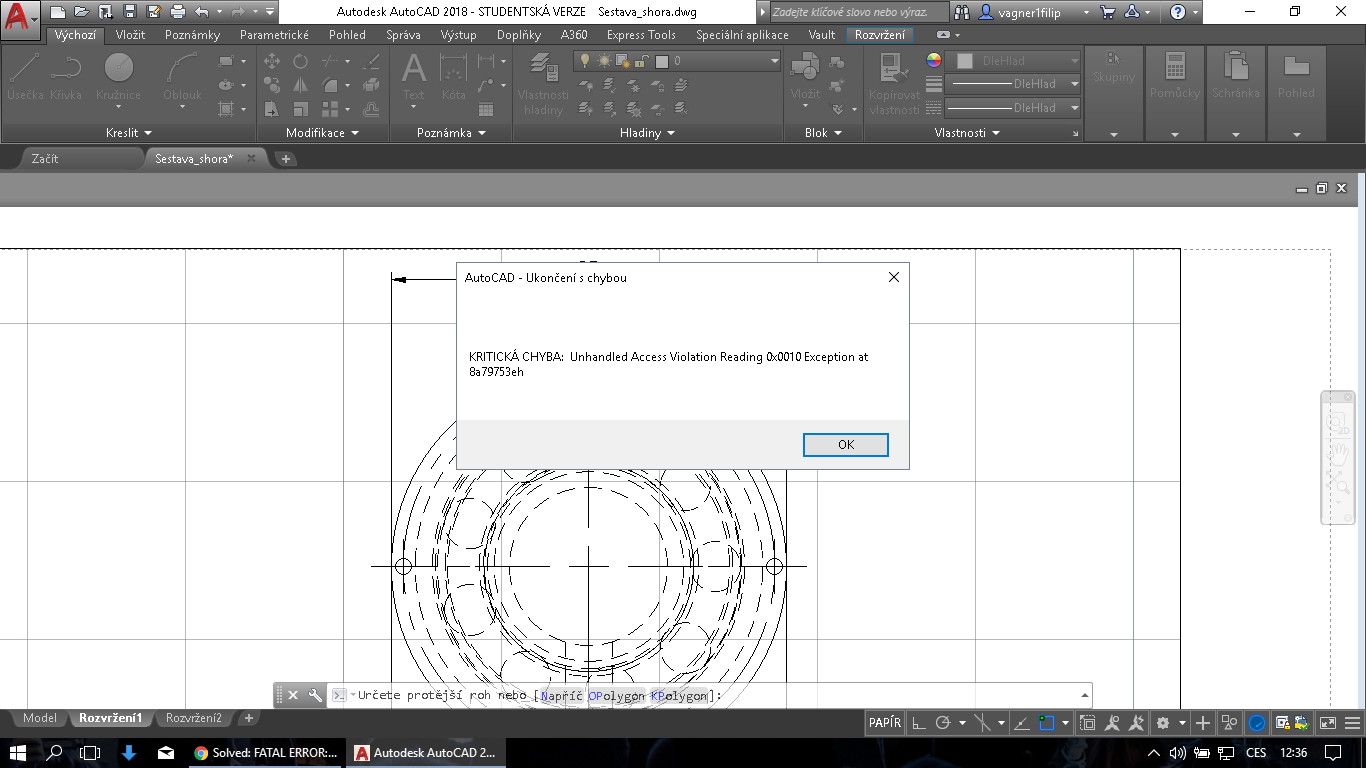
Task: Expand the Modifikace panel dropdown
Action: pos(322,133)
